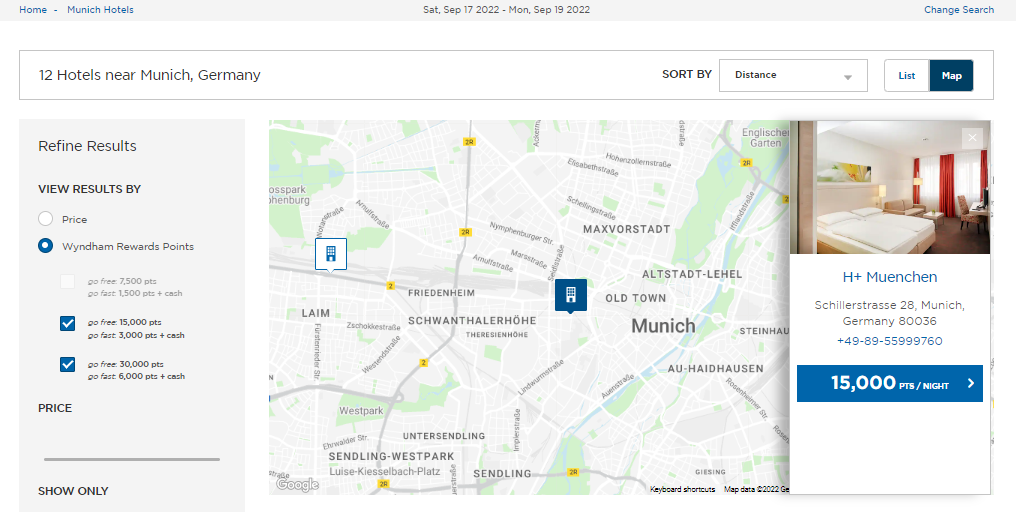Click the Keyboard shortcuts map link
This screenshot has height=512, width=1016.
coord(682,489)
